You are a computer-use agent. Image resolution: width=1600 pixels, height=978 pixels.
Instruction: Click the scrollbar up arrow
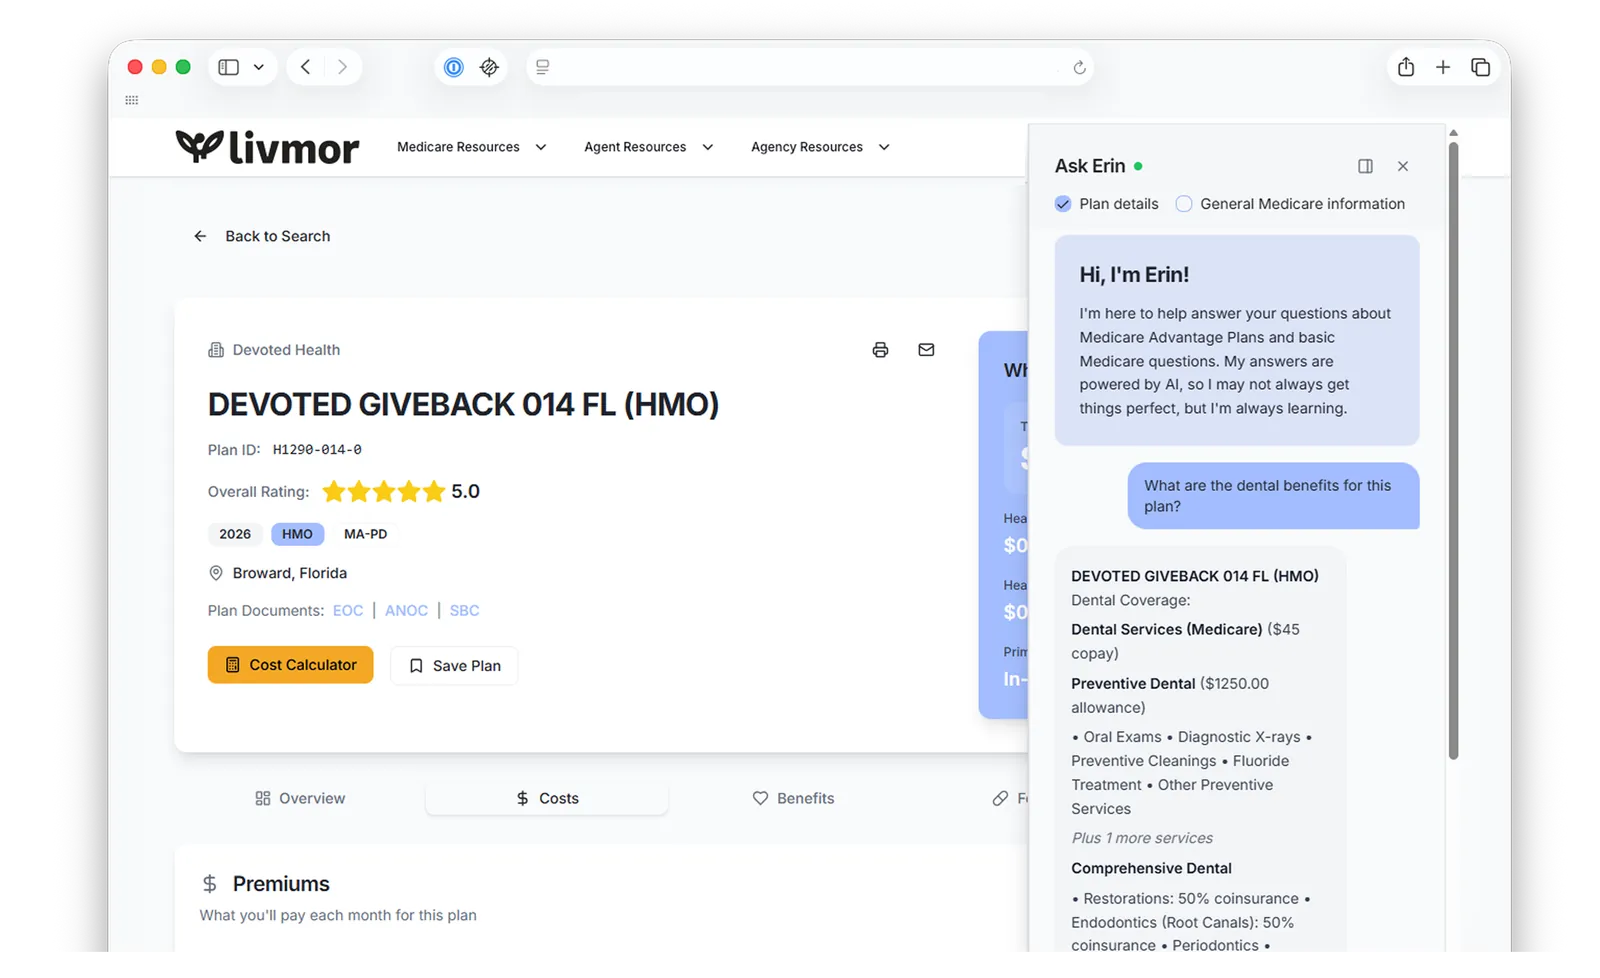(x=1453, y=132)
